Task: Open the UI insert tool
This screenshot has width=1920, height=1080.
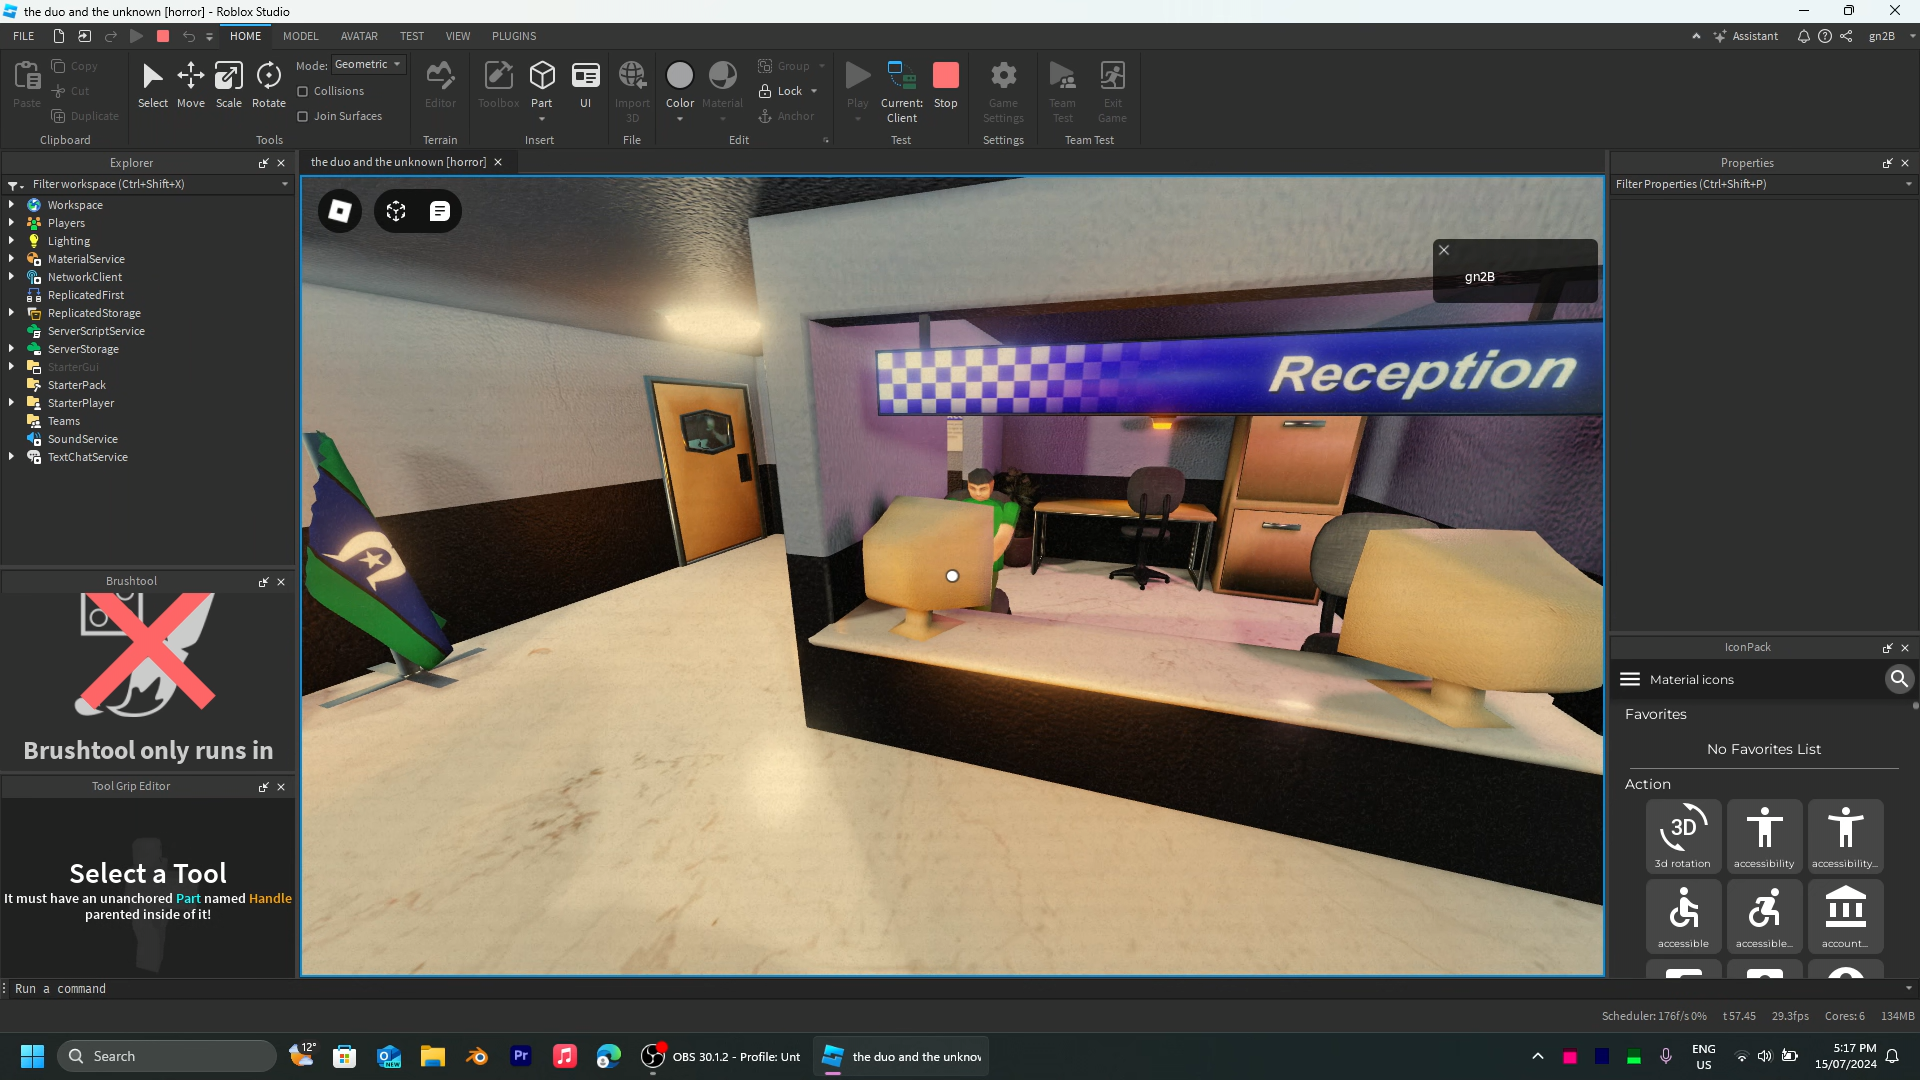Action: tap(585, 85)
